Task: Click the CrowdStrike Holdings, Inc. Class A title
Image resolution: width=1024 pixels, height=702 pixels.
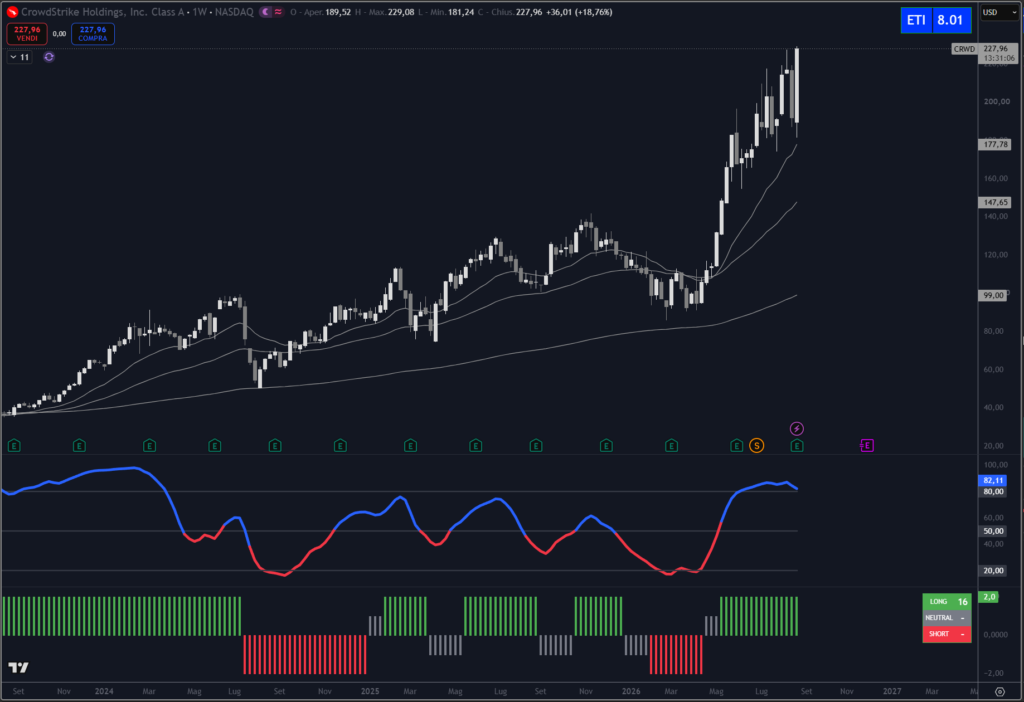Action: point(103,12)
